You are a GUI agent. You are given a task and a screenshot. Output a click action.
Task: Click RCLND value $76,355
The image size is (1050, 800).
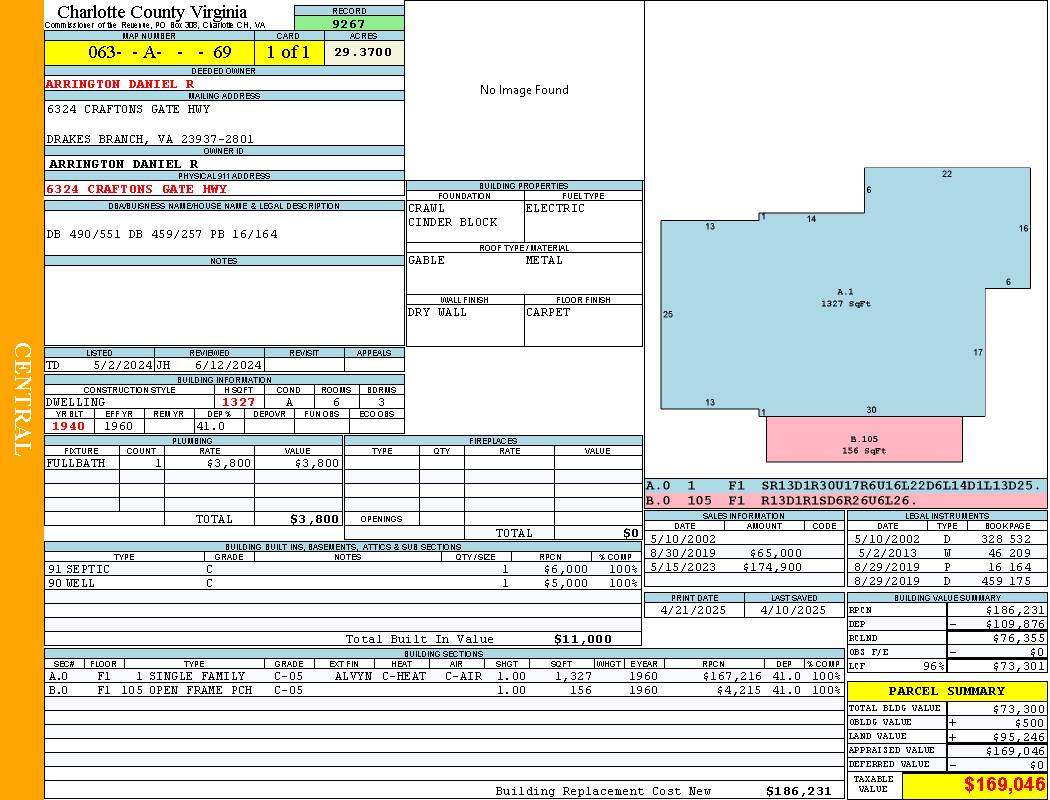point(1019,638)
